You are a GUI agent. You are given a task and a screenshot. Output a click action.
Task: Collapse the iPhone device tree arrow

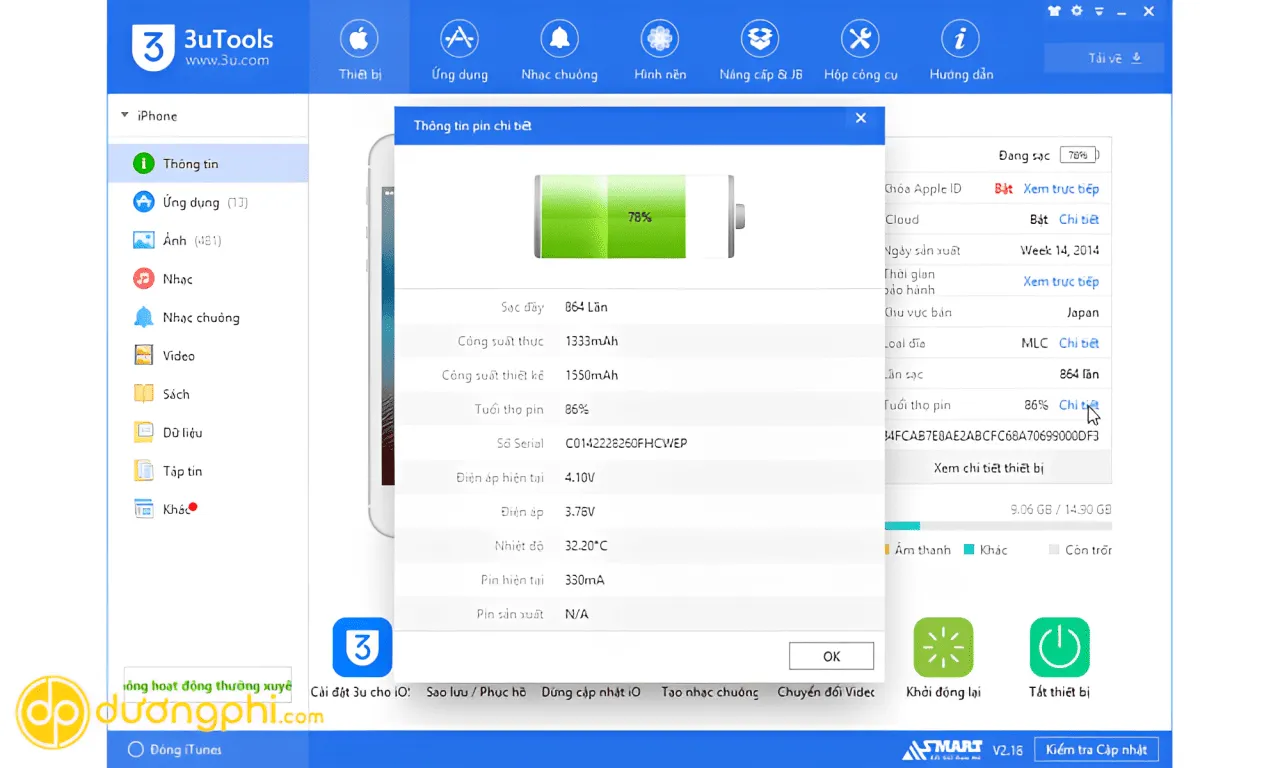point(125,115)
